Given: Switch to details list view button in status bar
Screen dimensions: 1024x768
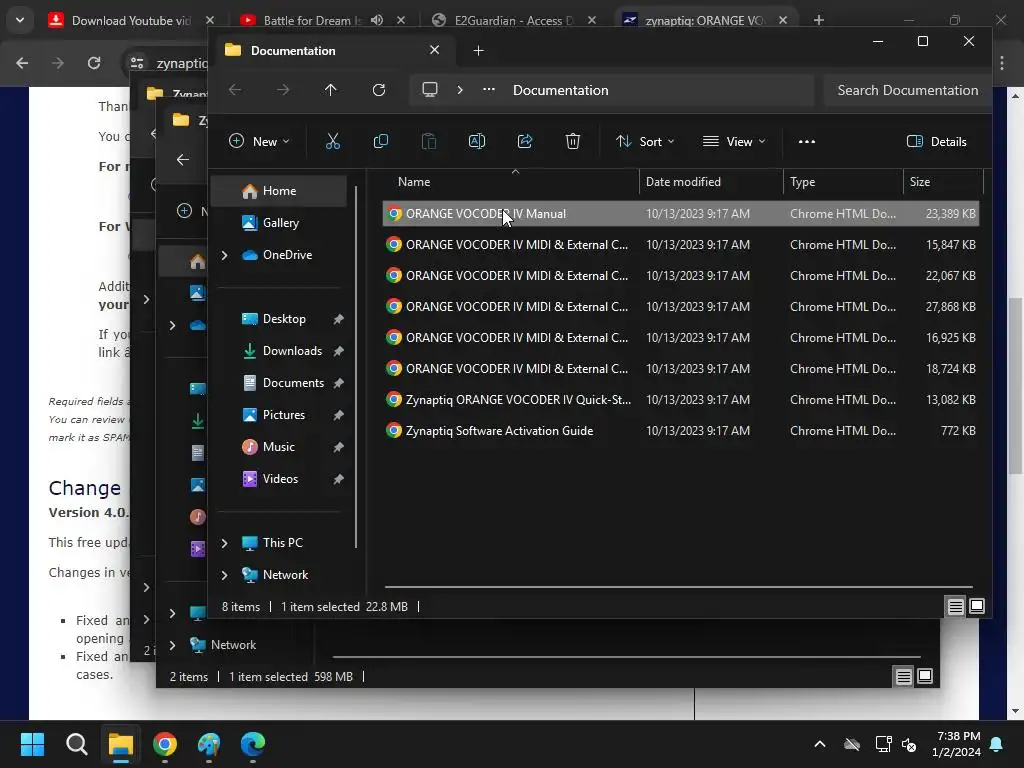Looking at the screenshot, I should pos(955,607).
